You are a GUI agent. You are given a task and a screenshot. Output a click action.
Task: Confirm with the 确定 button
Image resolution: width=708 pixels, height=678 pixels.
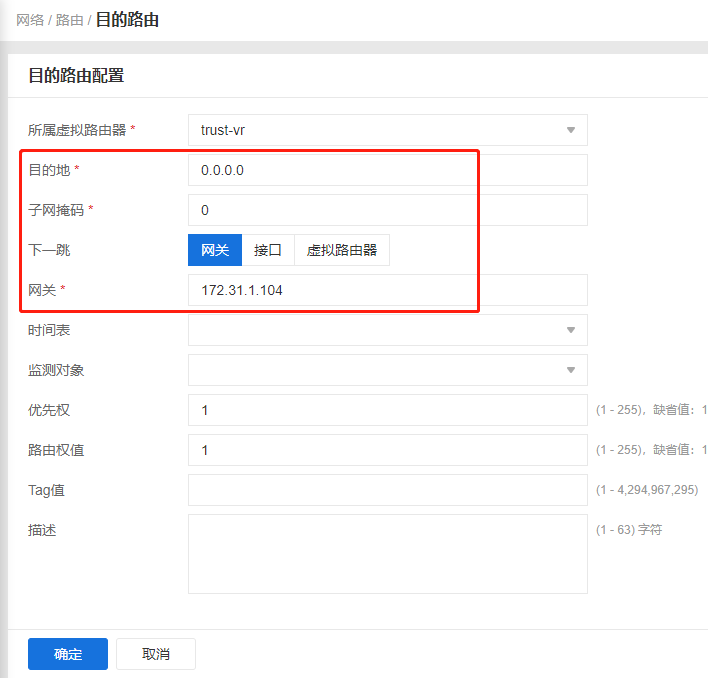[68, 654]
